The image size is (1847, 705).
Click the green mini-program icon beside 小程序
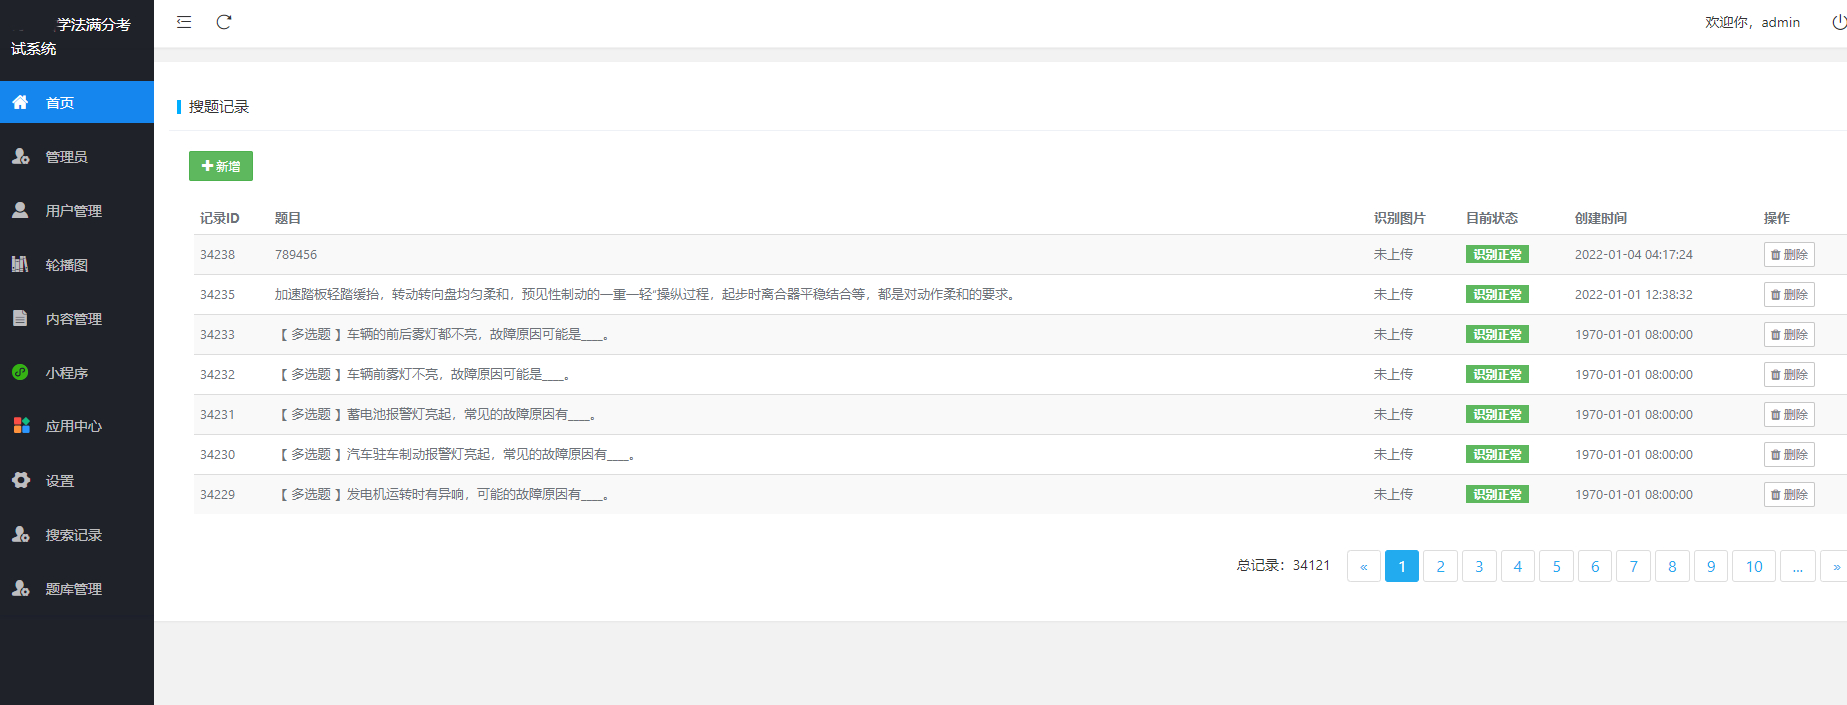tap(20, 372)
